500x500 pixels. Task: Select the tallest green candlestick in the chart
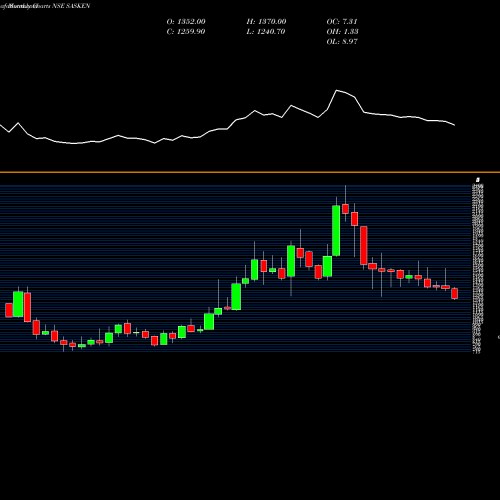pos(336,231)
